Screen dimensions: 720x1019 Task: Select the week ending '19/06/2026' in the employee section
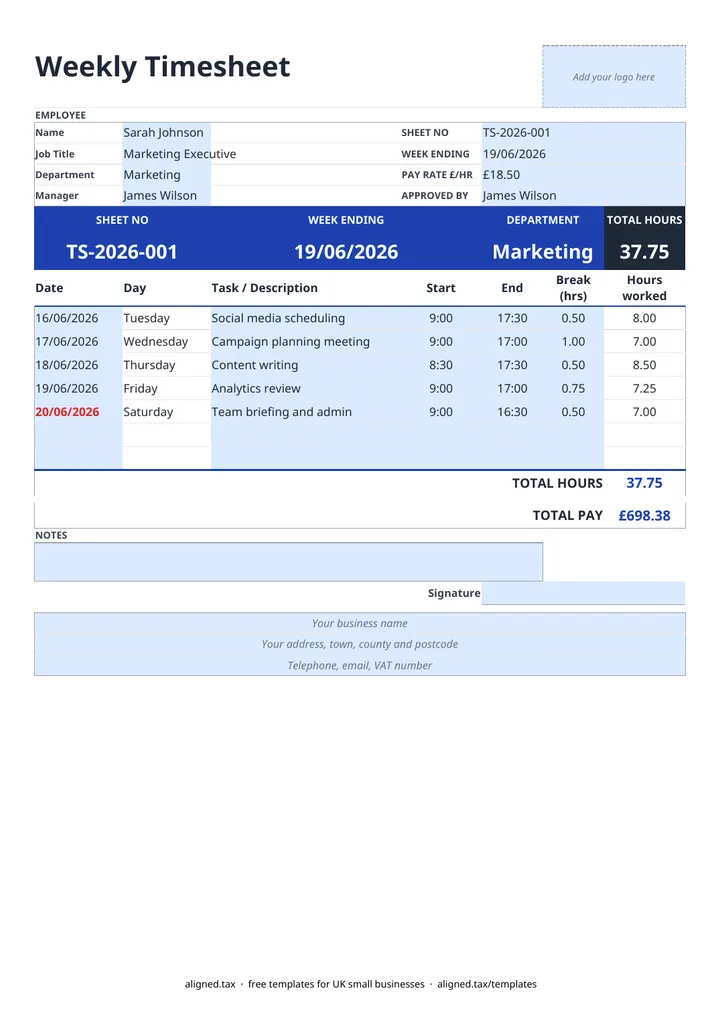(x=514, y=154)
